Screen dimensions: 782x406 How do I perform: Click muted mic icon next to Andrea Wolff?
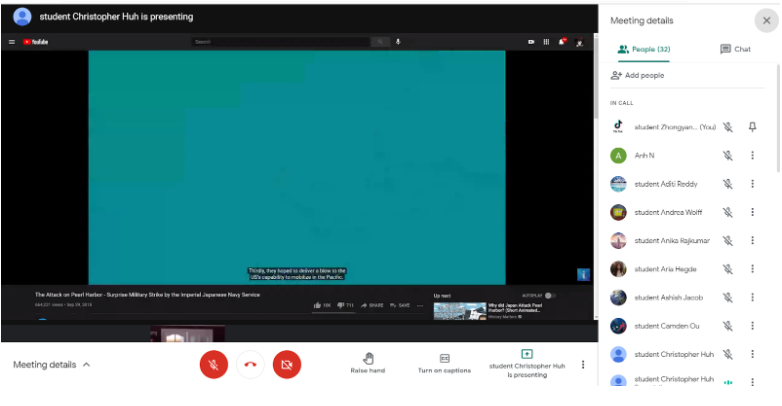click(728, 212)
